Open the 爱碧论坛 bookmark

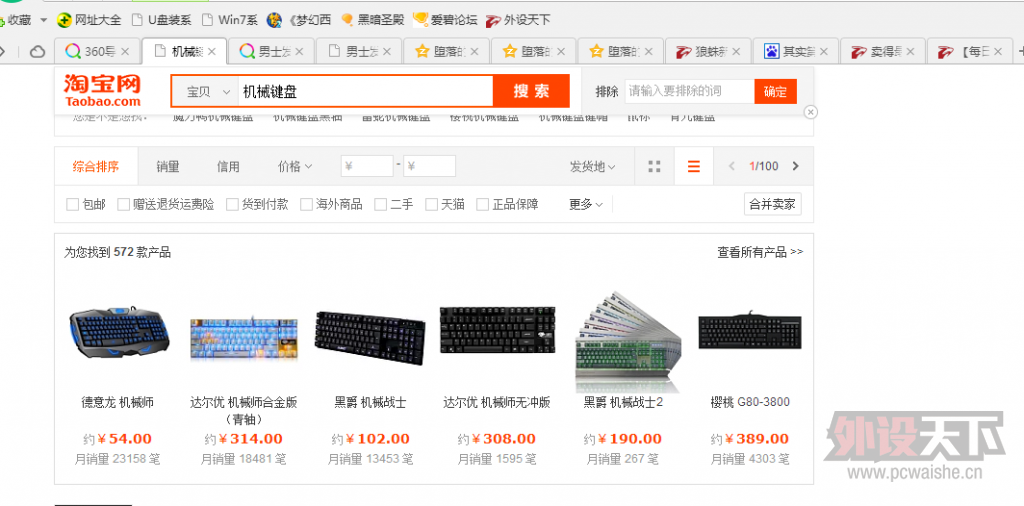click(445, 20)
